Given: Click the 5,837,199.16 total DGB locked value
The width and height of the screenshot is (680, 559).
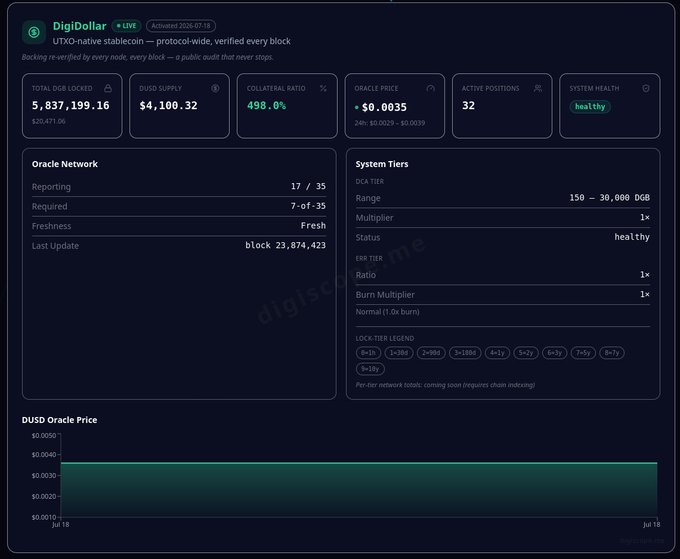Looking at the screenshot, I should 71,105.
